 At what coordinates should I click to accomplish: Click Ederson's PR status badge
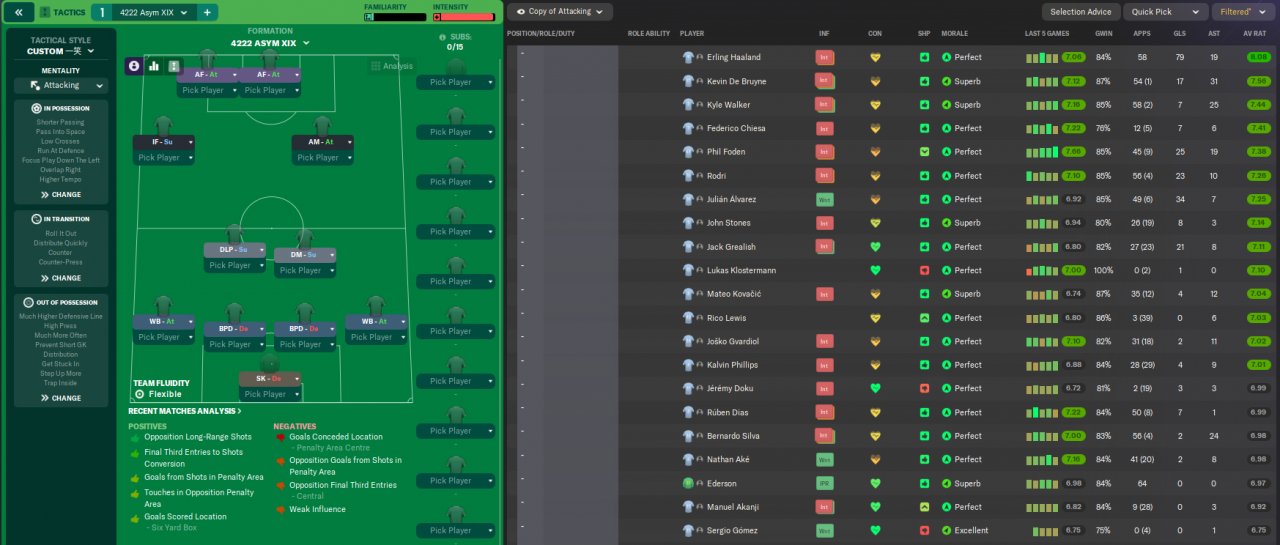(x=824, y=483)
